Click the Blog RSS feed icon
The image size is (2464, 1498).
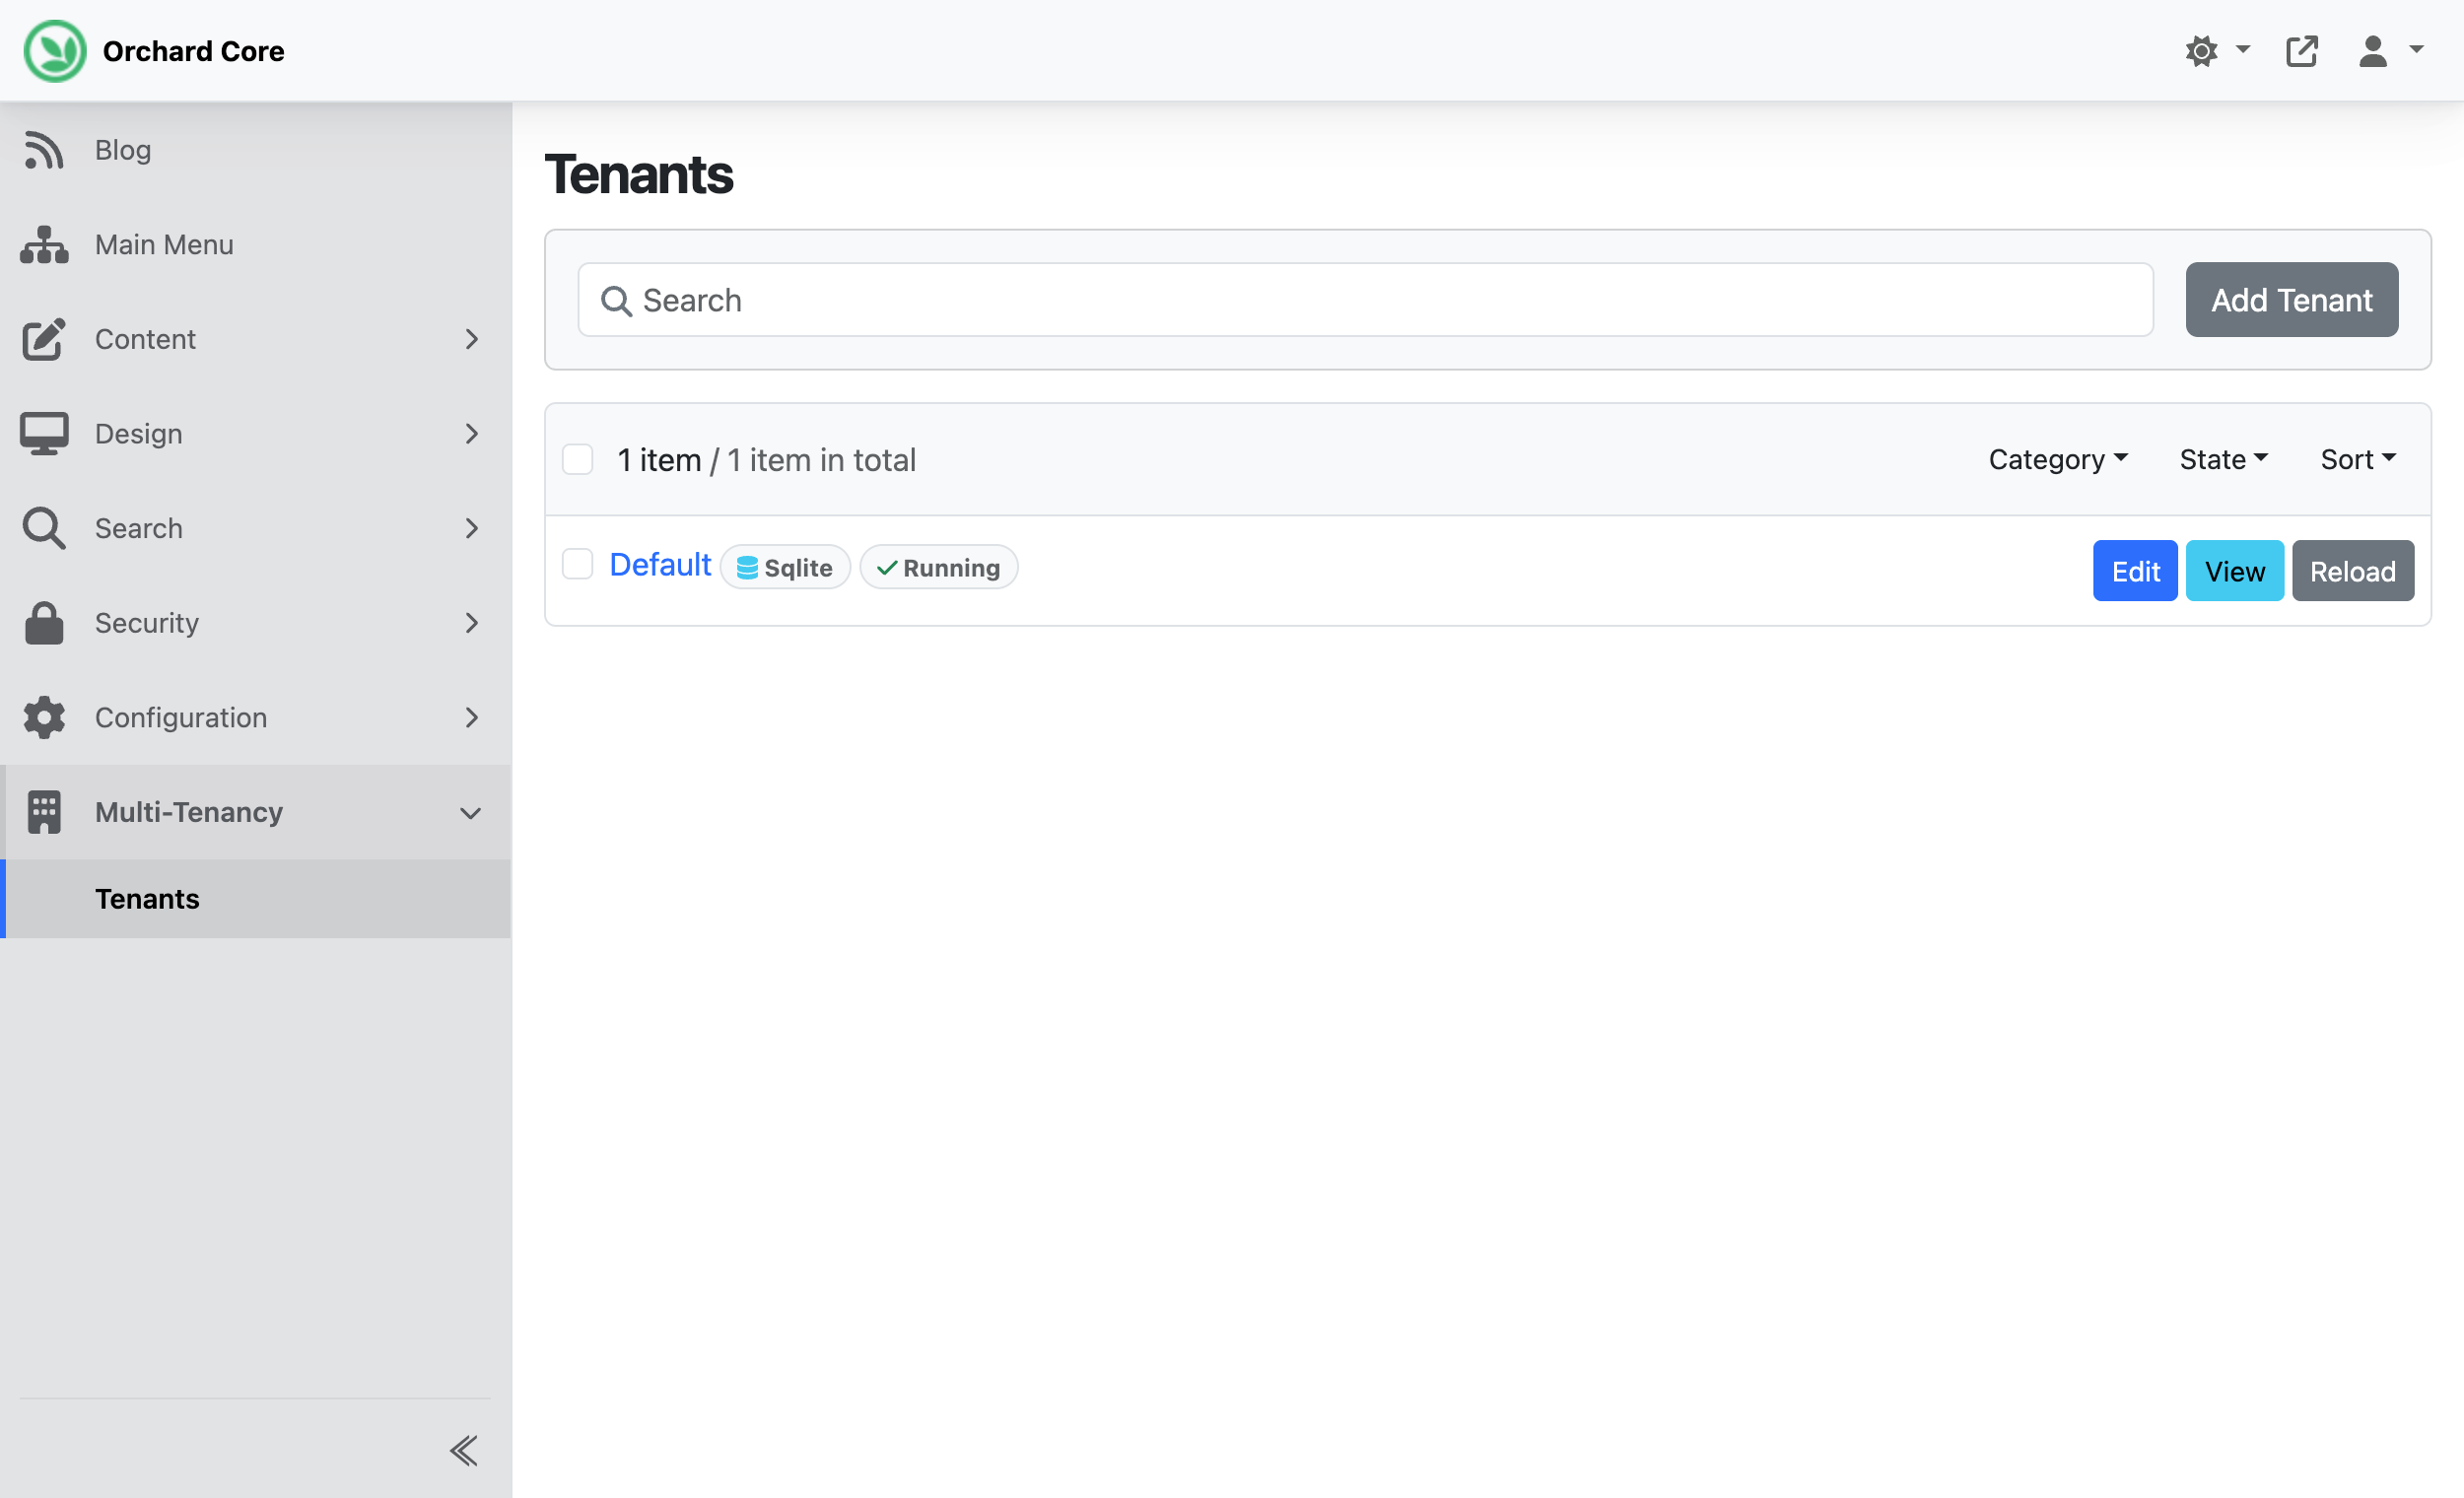44,150
